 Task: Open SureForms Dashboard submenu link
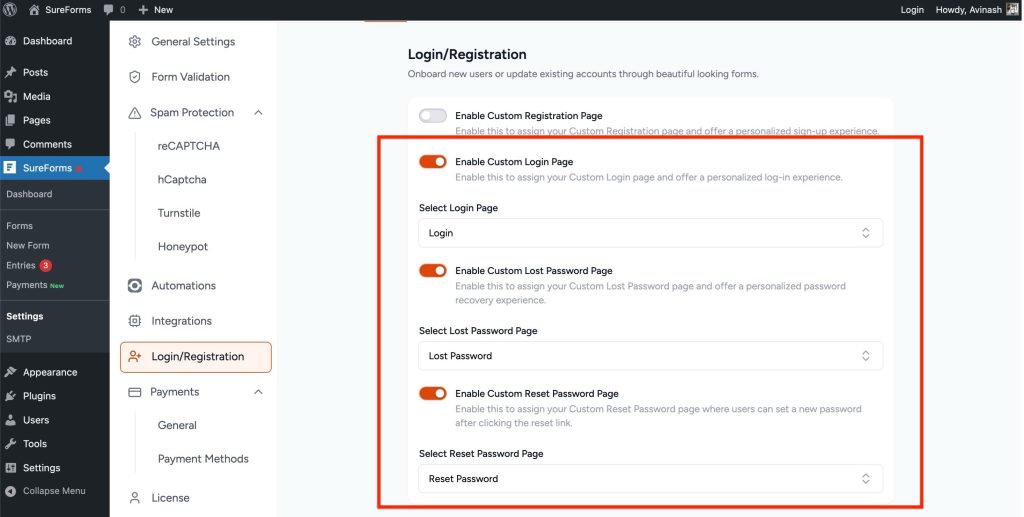pos(29,194)
